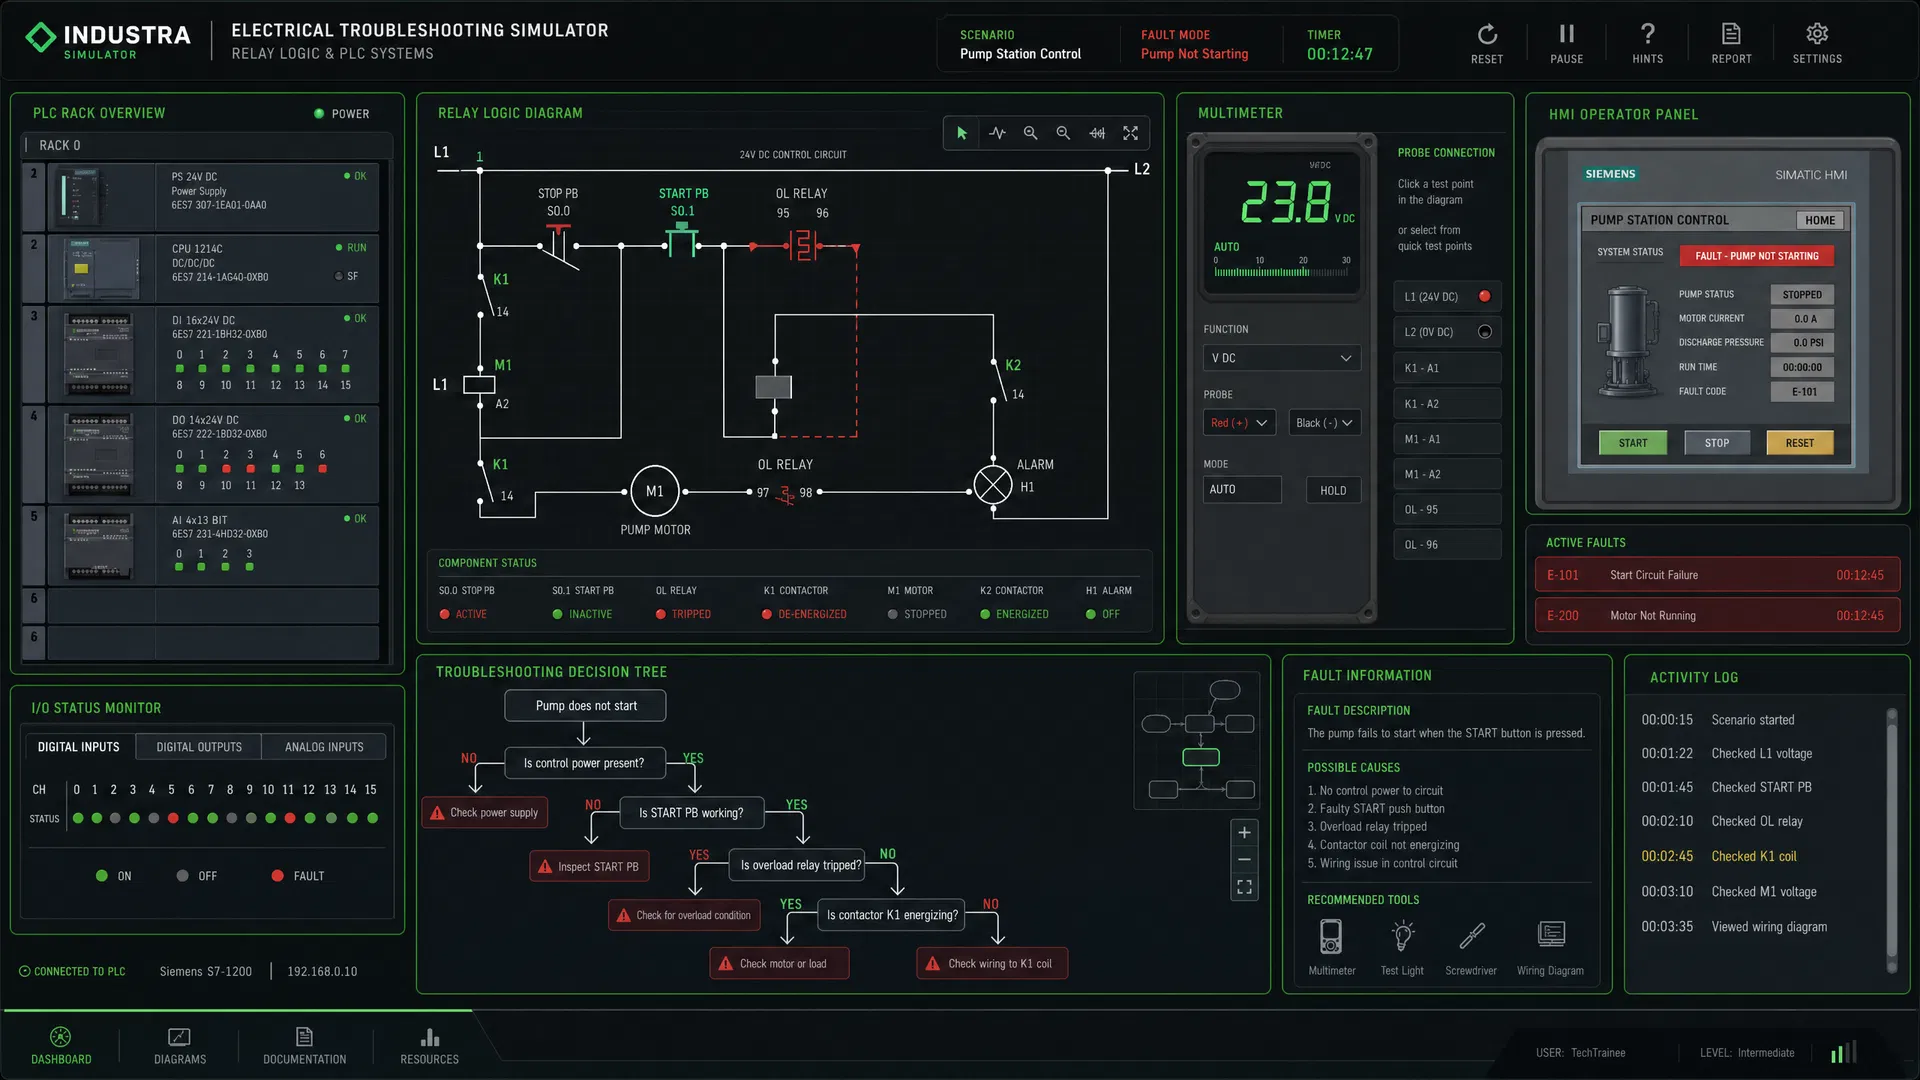Screen dimensions: 1920x1080
Task: Select the L2 (0V DC) test point
Action: [x=1447, y=332]
